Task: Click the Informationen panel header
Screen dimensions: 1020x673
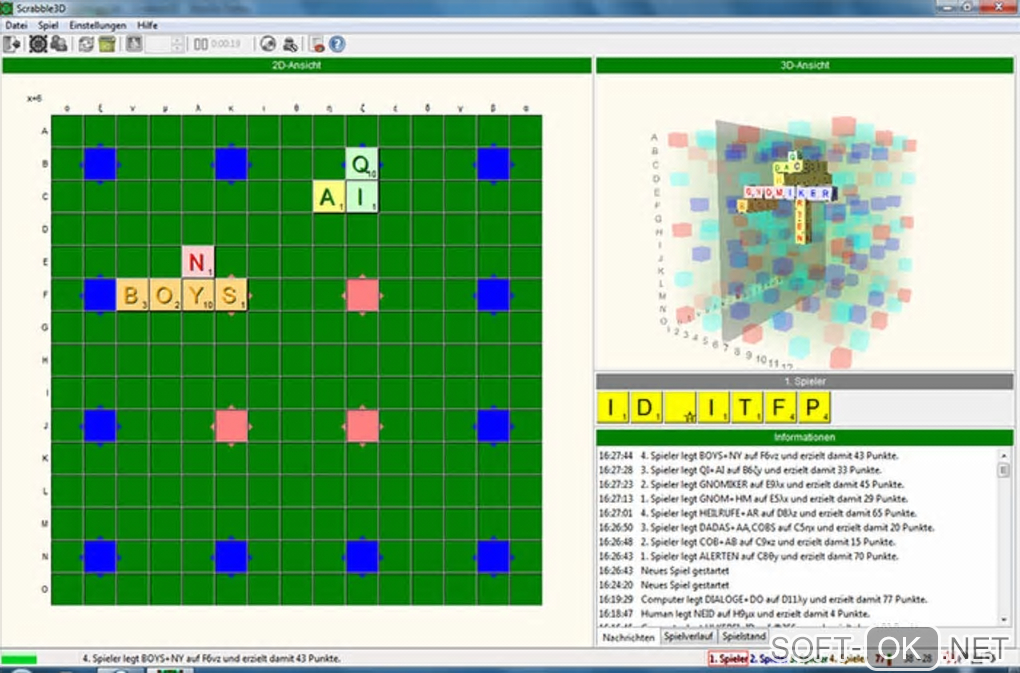Action: point(805,437)
